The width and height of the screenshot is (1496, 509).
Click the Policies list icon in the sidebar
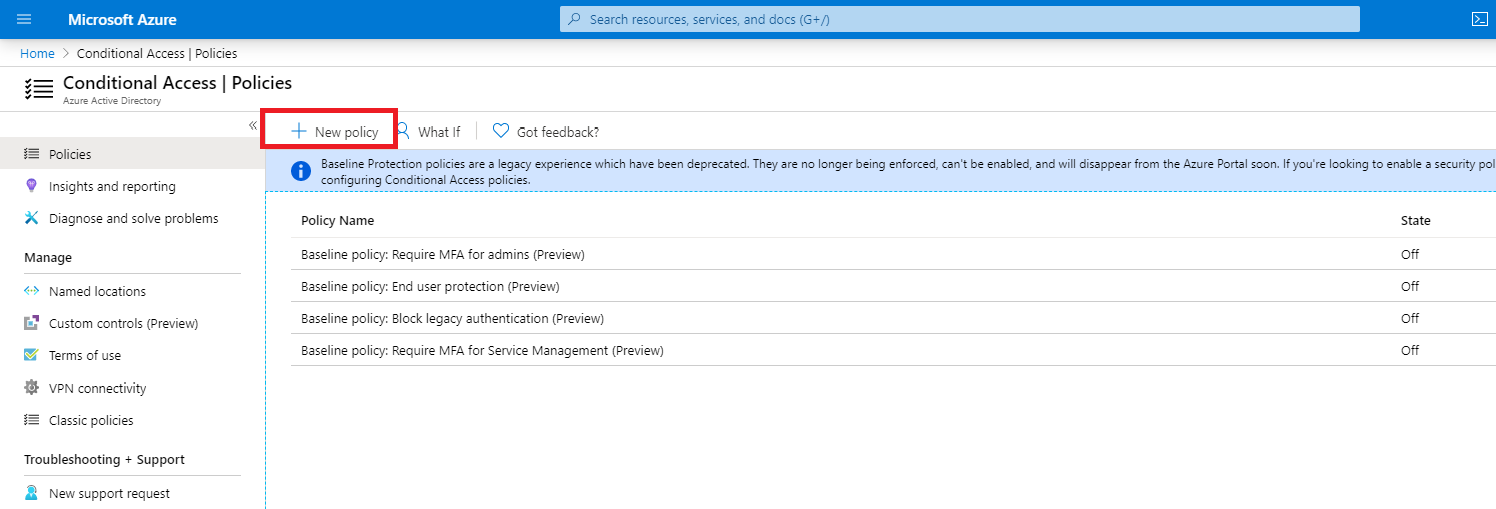coord(31,154)
